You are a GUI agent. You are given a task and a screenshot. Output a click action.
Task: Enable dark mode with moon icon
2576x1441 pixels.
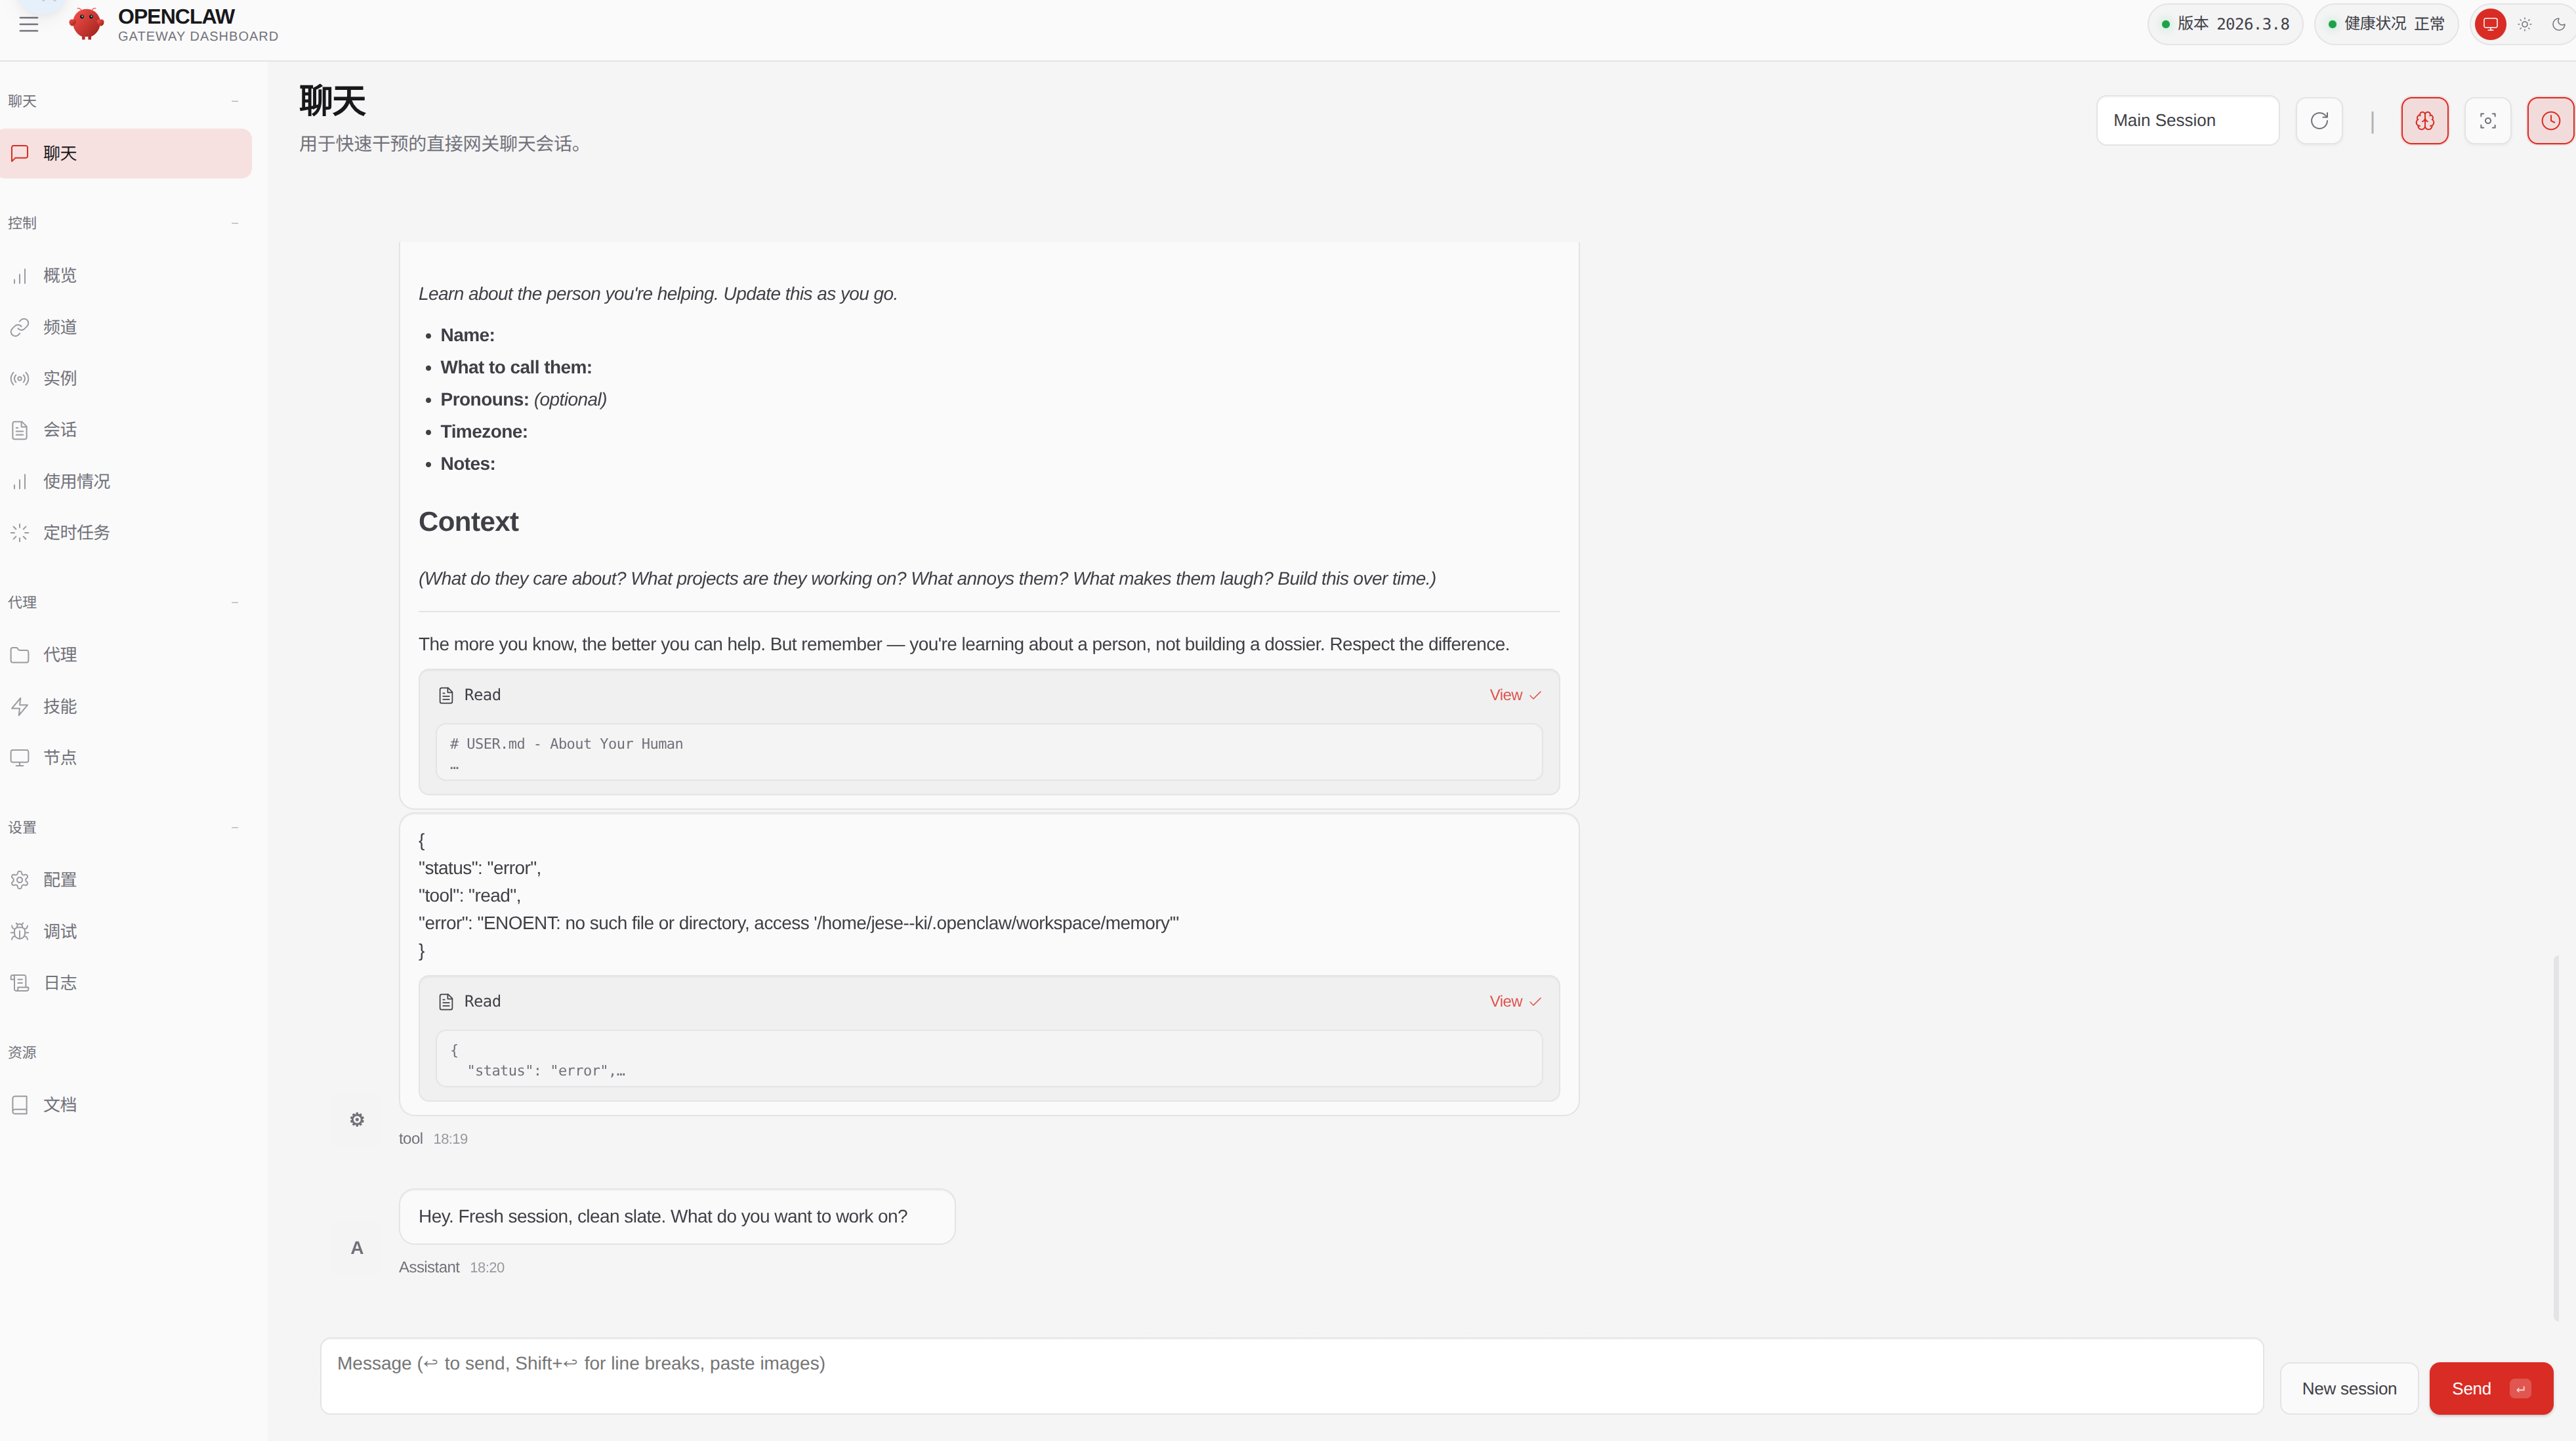coord(2556,24)
